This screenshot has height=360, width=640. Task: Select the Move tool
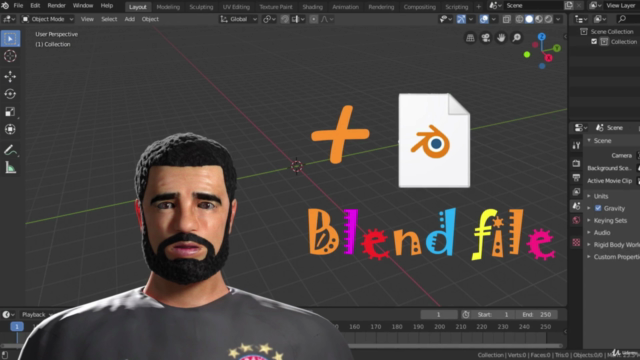(10, 76)
